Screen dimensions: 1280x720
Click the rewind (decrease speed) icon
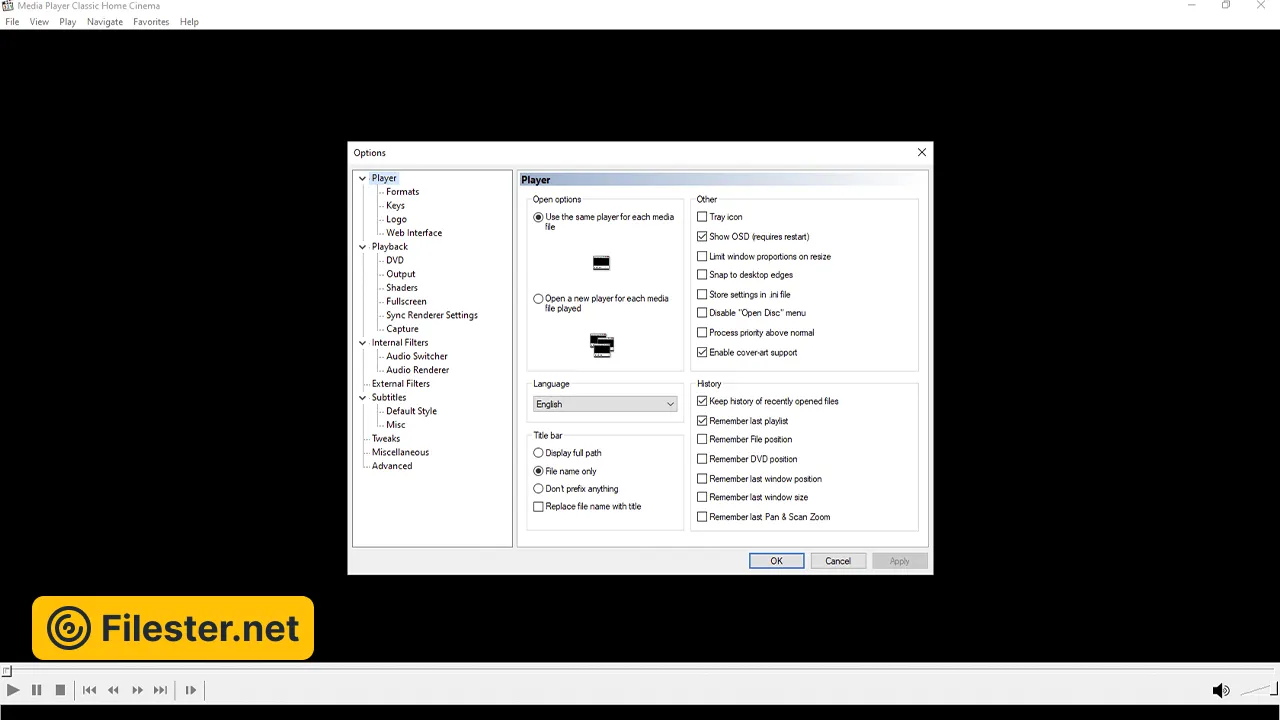(x=113, y=690)
